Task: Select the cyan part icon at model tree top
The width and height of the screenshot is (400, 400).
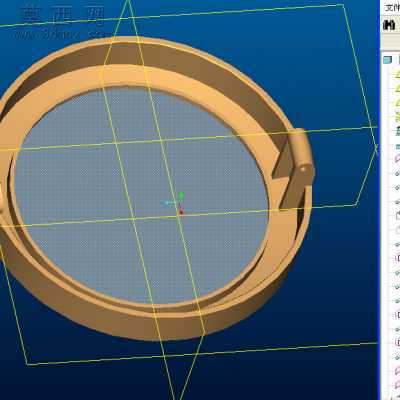Action: (387, 60)
